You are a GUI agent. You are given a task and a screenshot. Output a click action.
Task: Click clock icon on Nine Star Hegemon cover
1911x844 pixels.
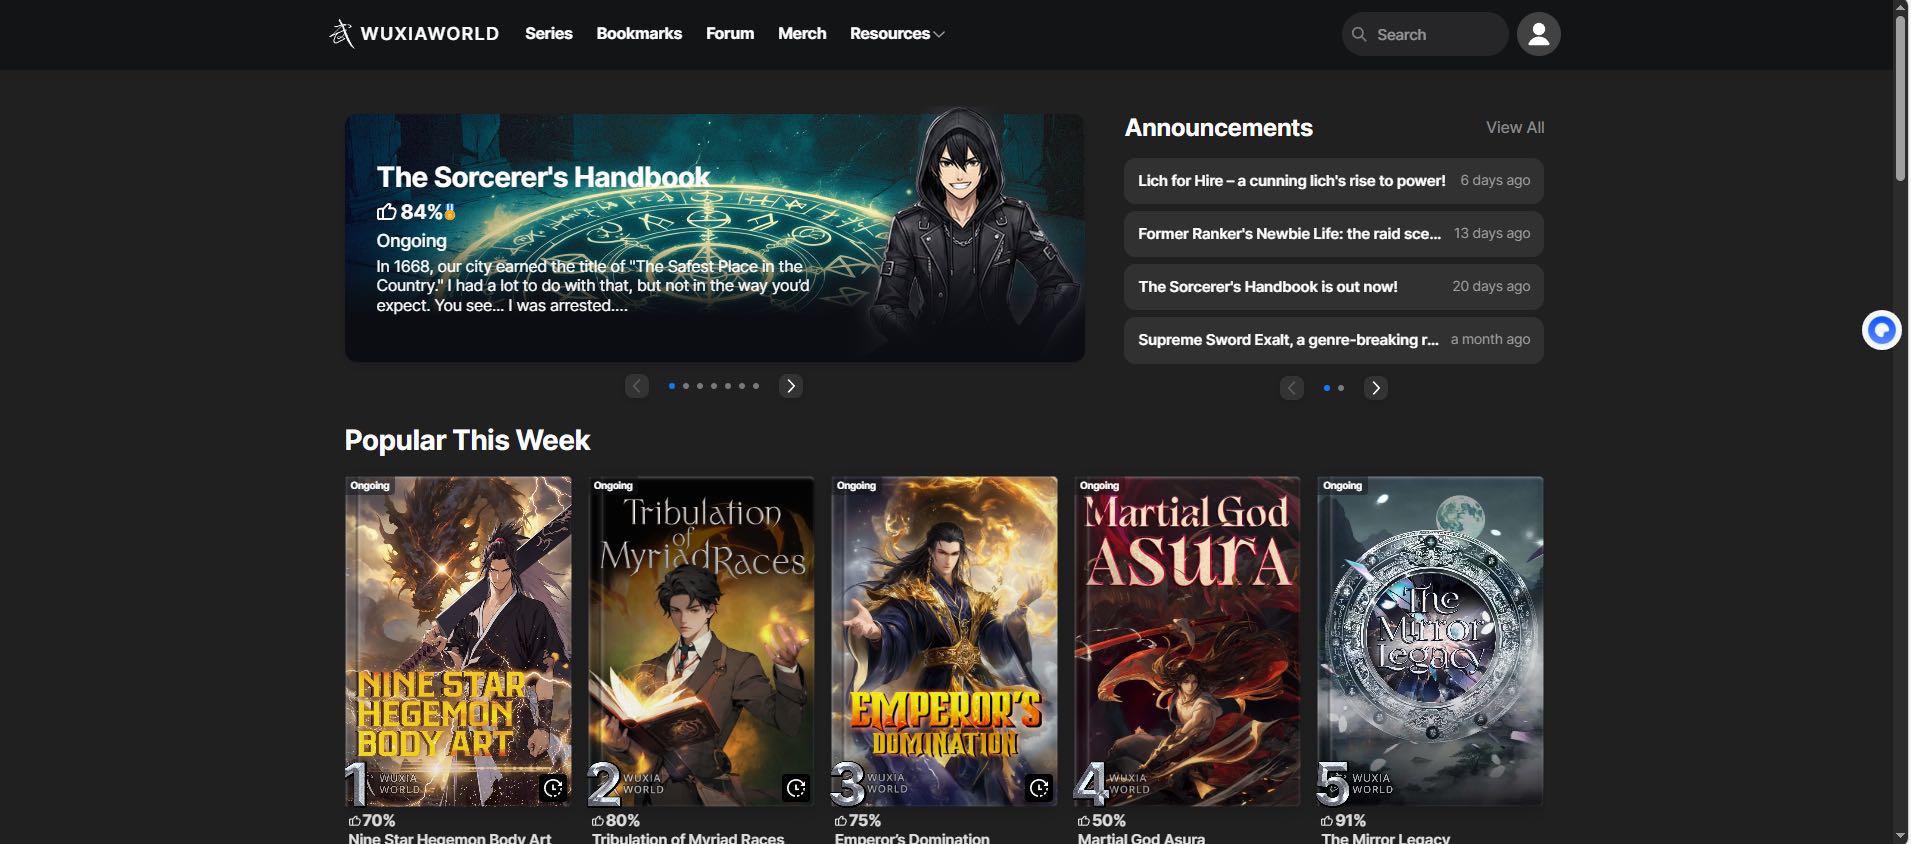553,788
